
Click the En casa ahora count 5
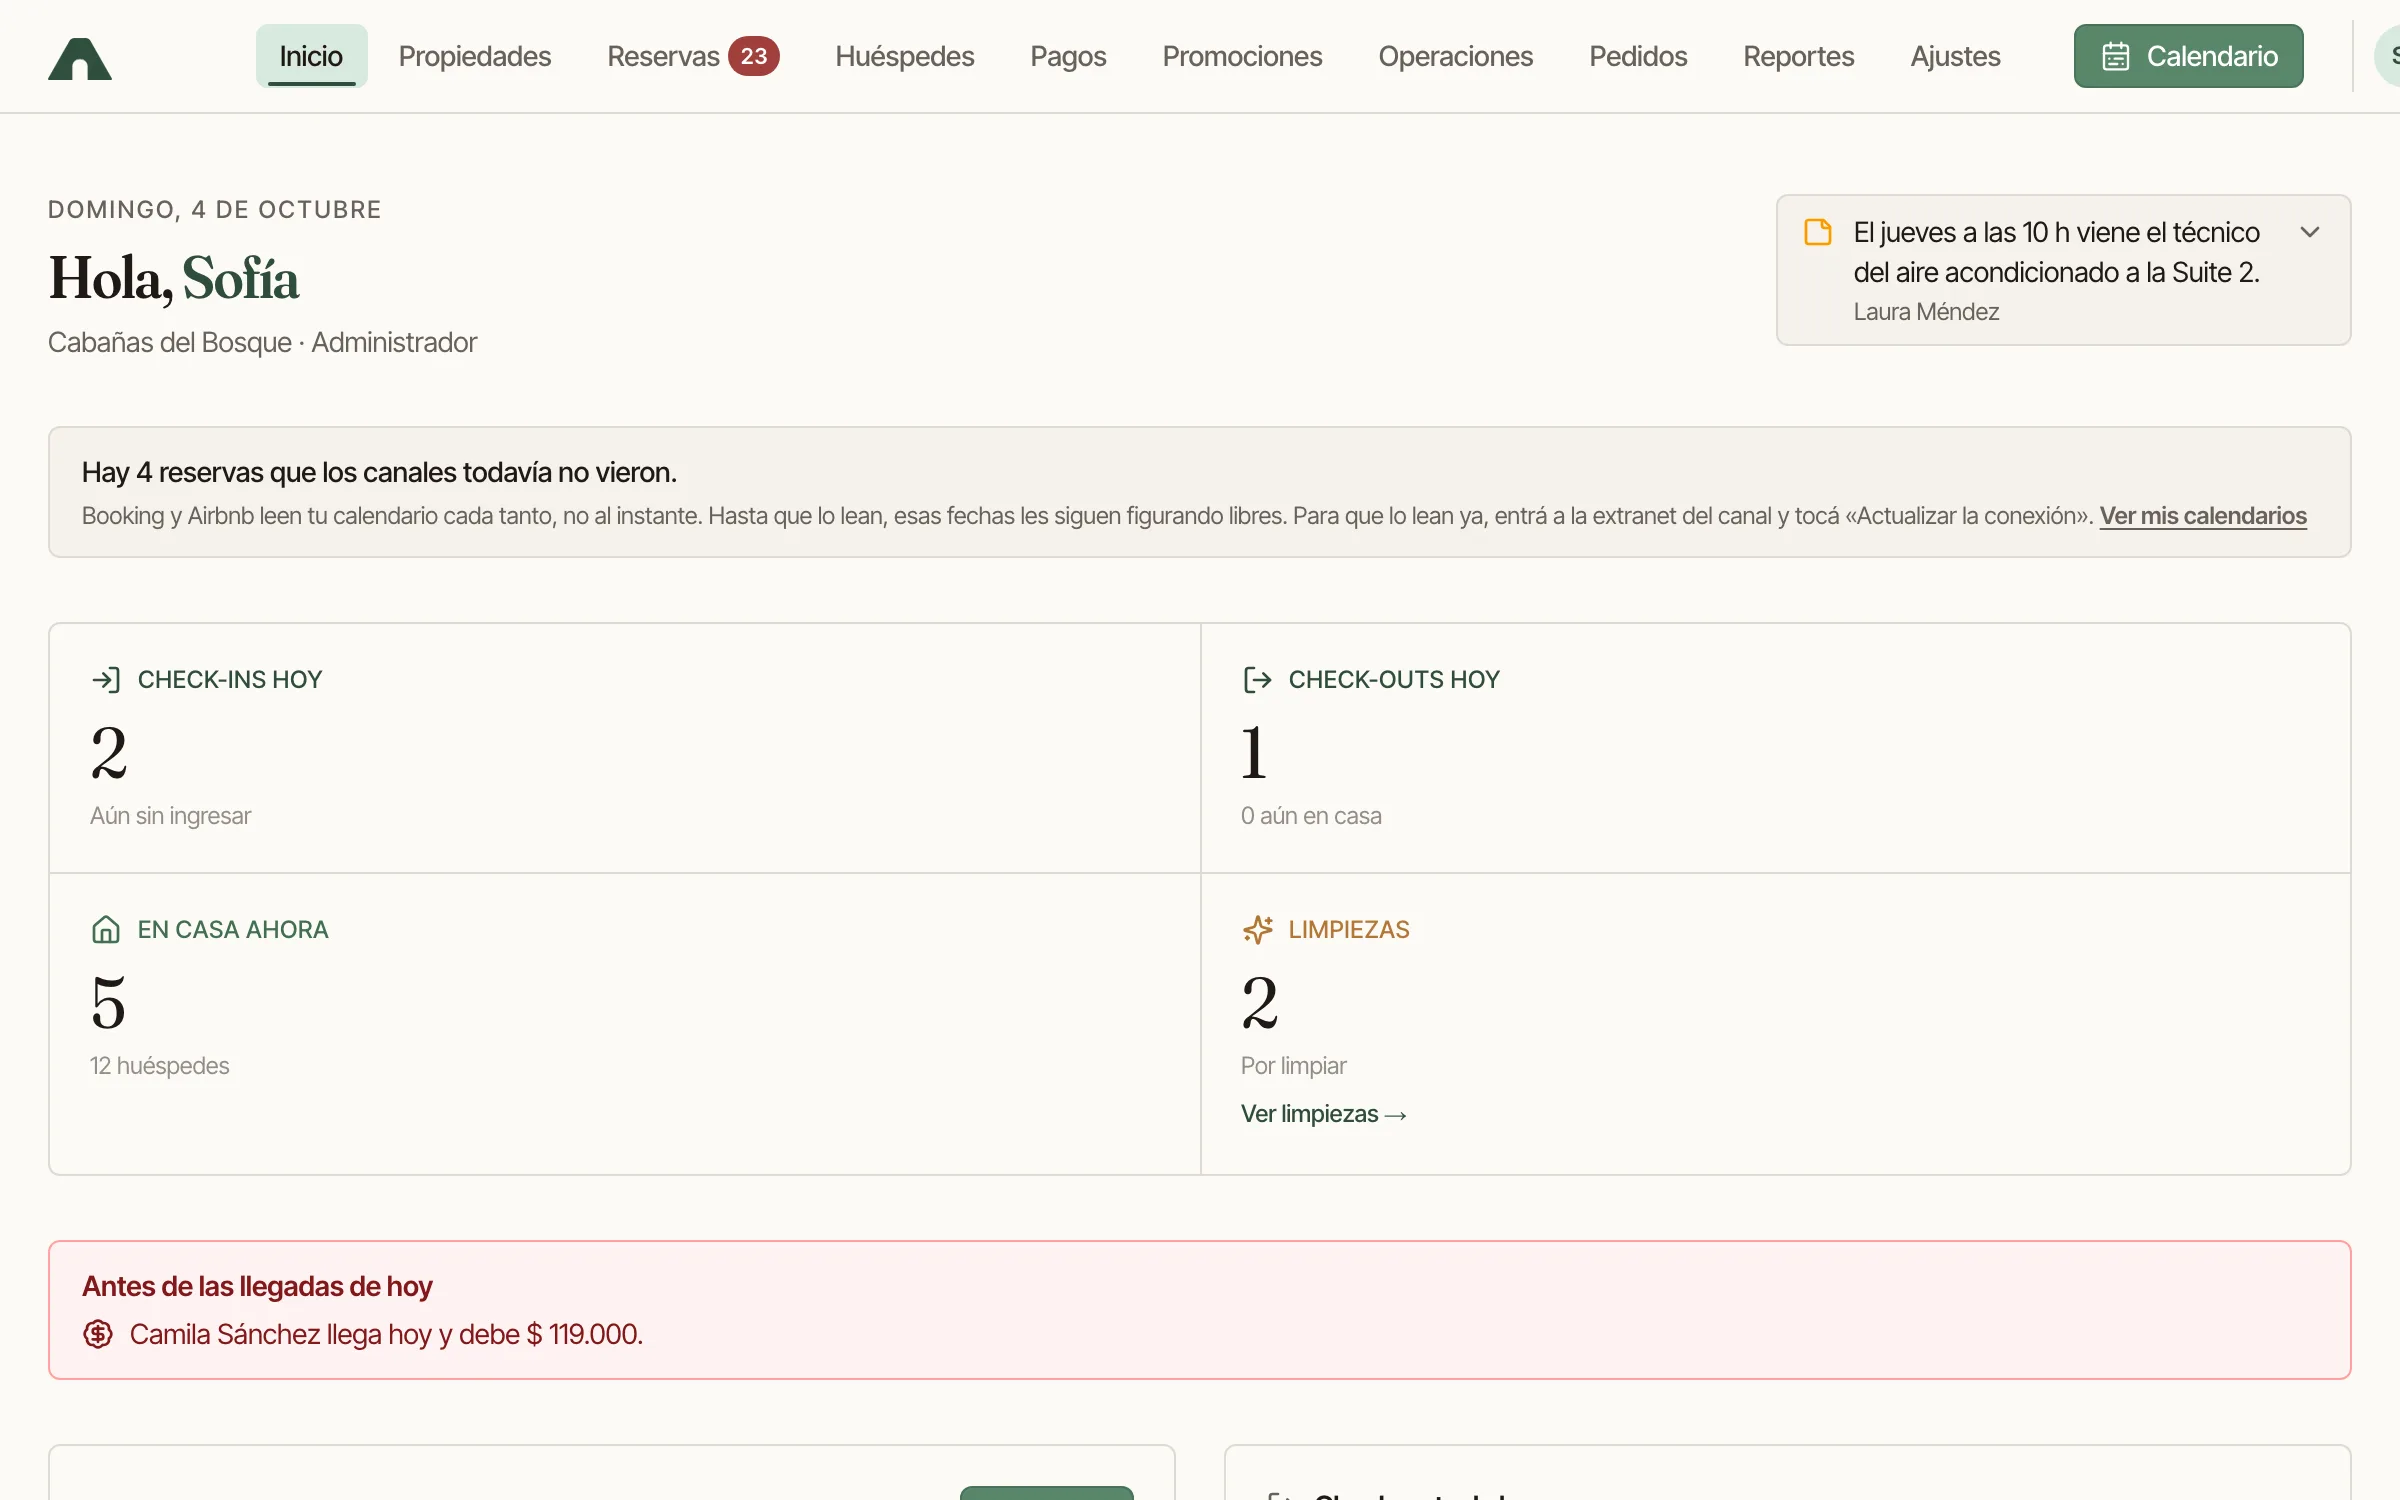click(109, 1003)
